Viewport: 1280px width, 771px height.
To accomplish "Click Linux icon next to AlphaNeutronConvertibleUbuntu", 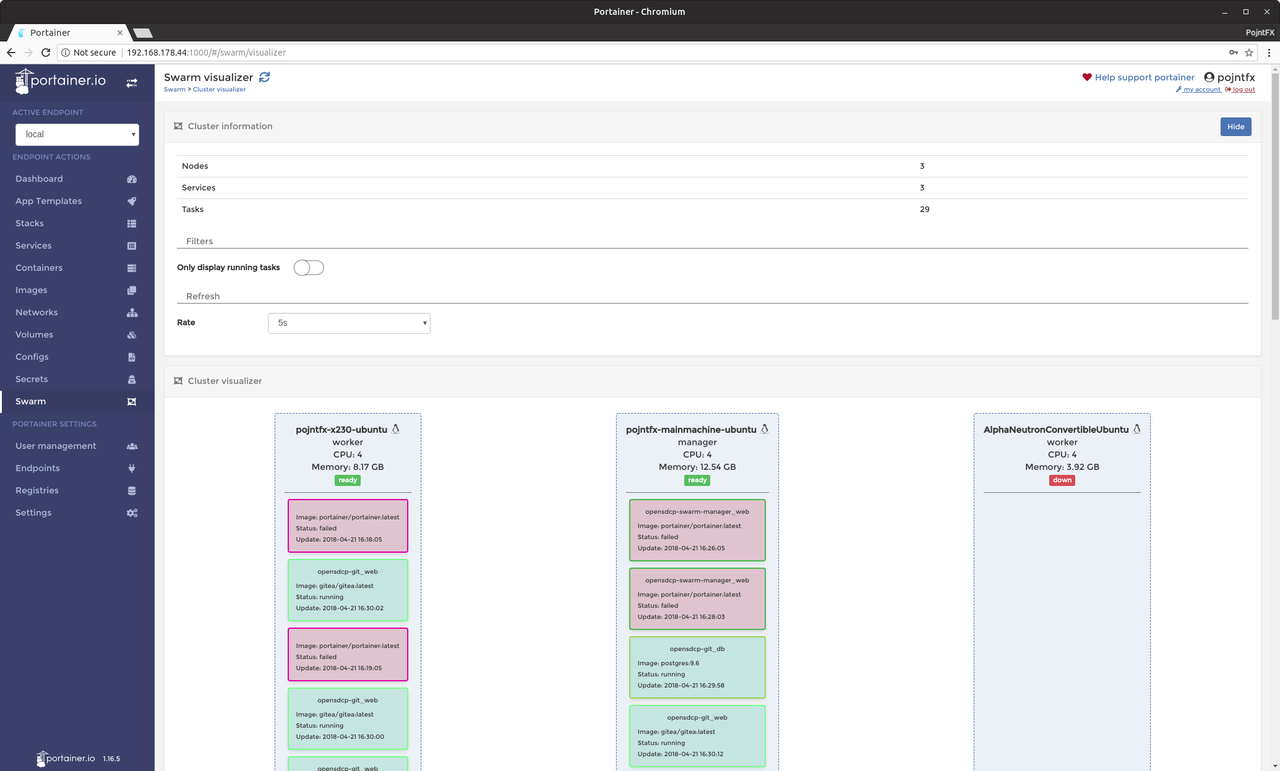I will point(1136,429).
